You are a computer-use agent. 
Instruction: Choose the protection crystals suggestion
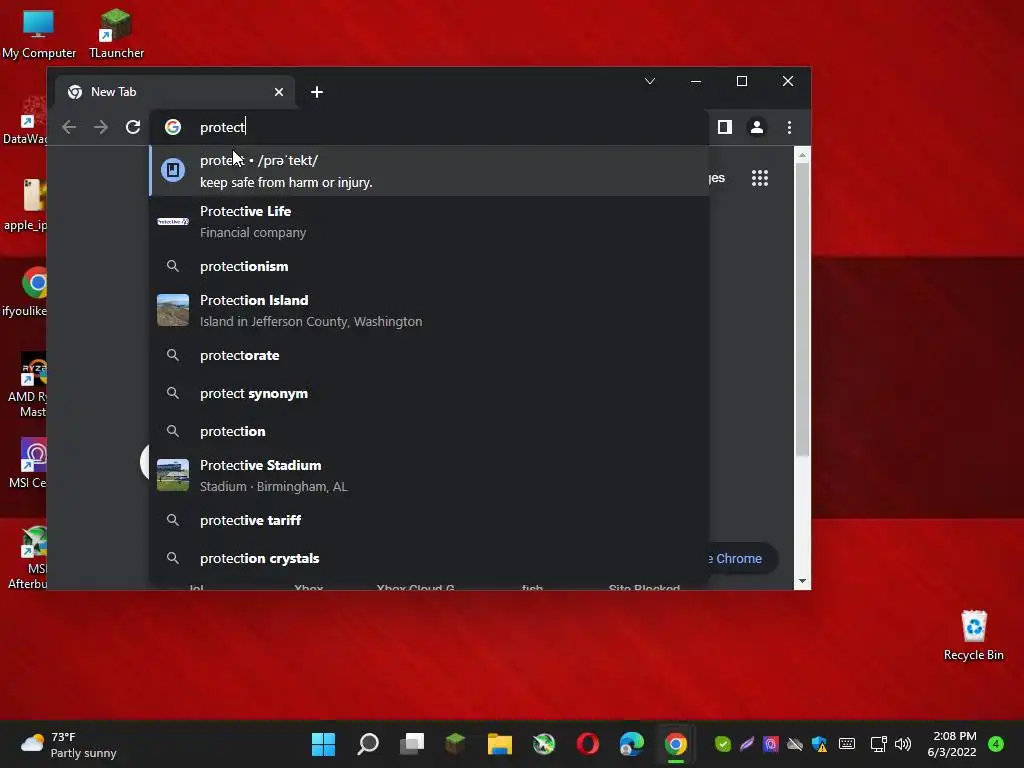tap(429, 558)
